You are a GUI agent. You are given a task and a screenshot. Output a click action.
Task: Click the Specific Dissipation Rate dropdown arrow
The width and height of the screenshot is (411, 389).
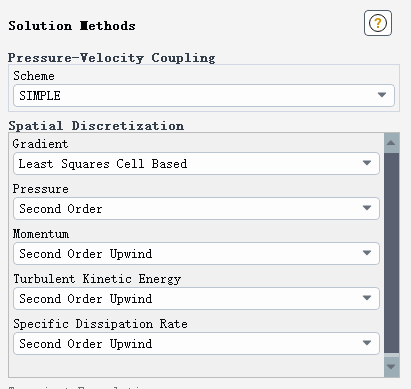(367, 343)
